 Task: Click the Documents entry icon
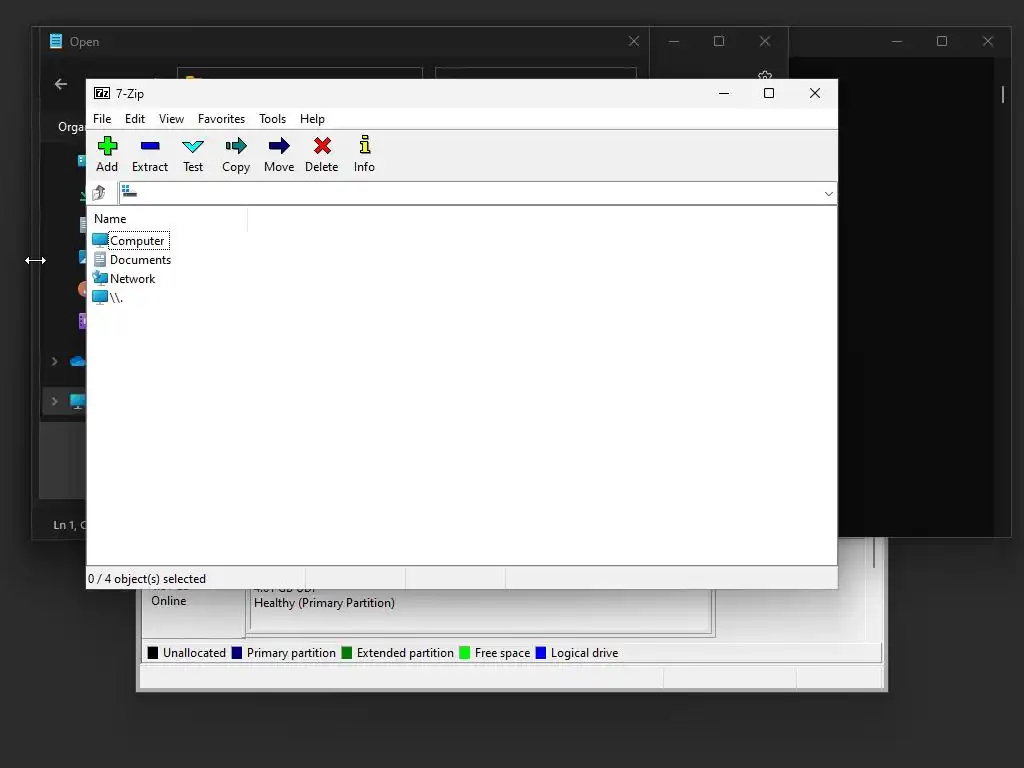100,259
